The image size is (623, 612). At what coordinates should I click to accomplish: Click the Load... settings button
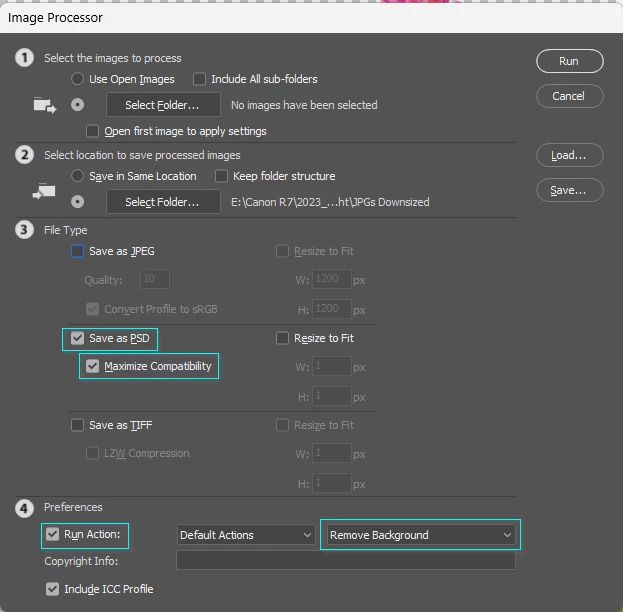pyautogui.click(x=569, y=155)
